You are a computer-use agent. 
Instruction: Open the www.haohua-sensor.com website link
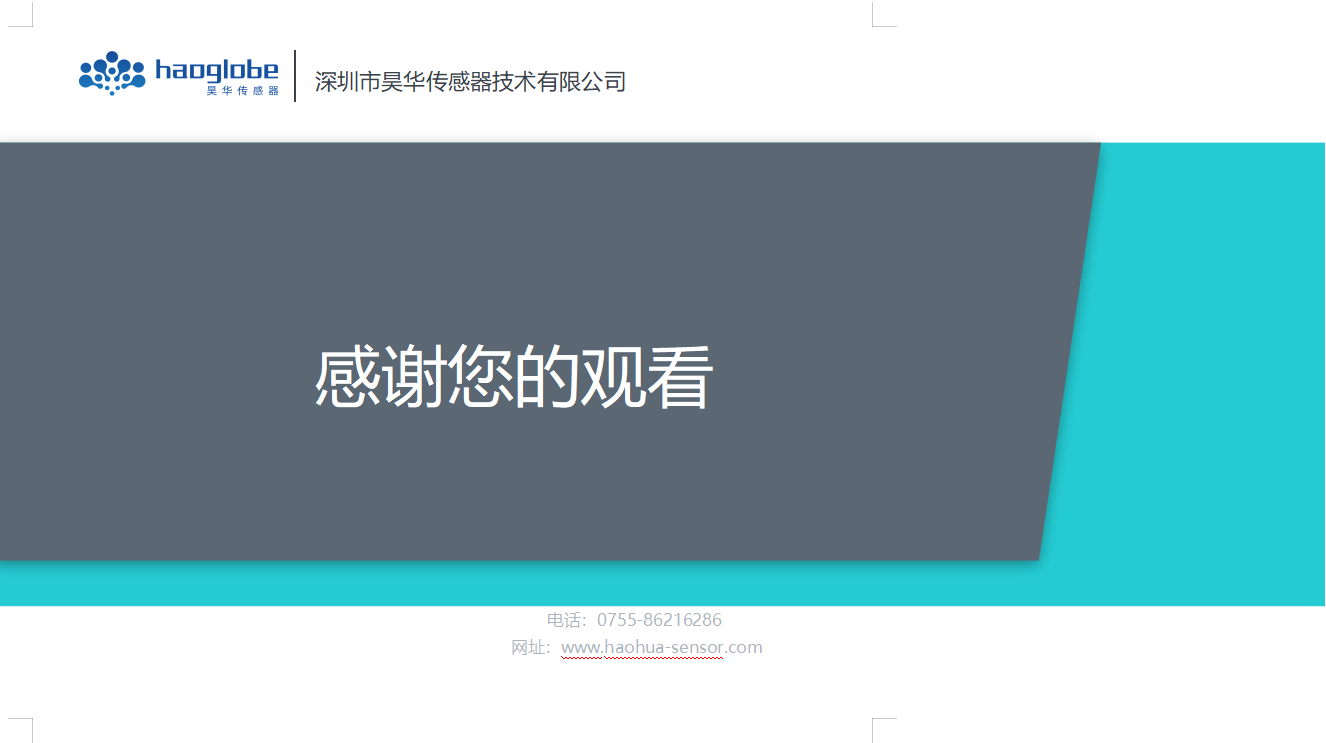pos(661,647)
